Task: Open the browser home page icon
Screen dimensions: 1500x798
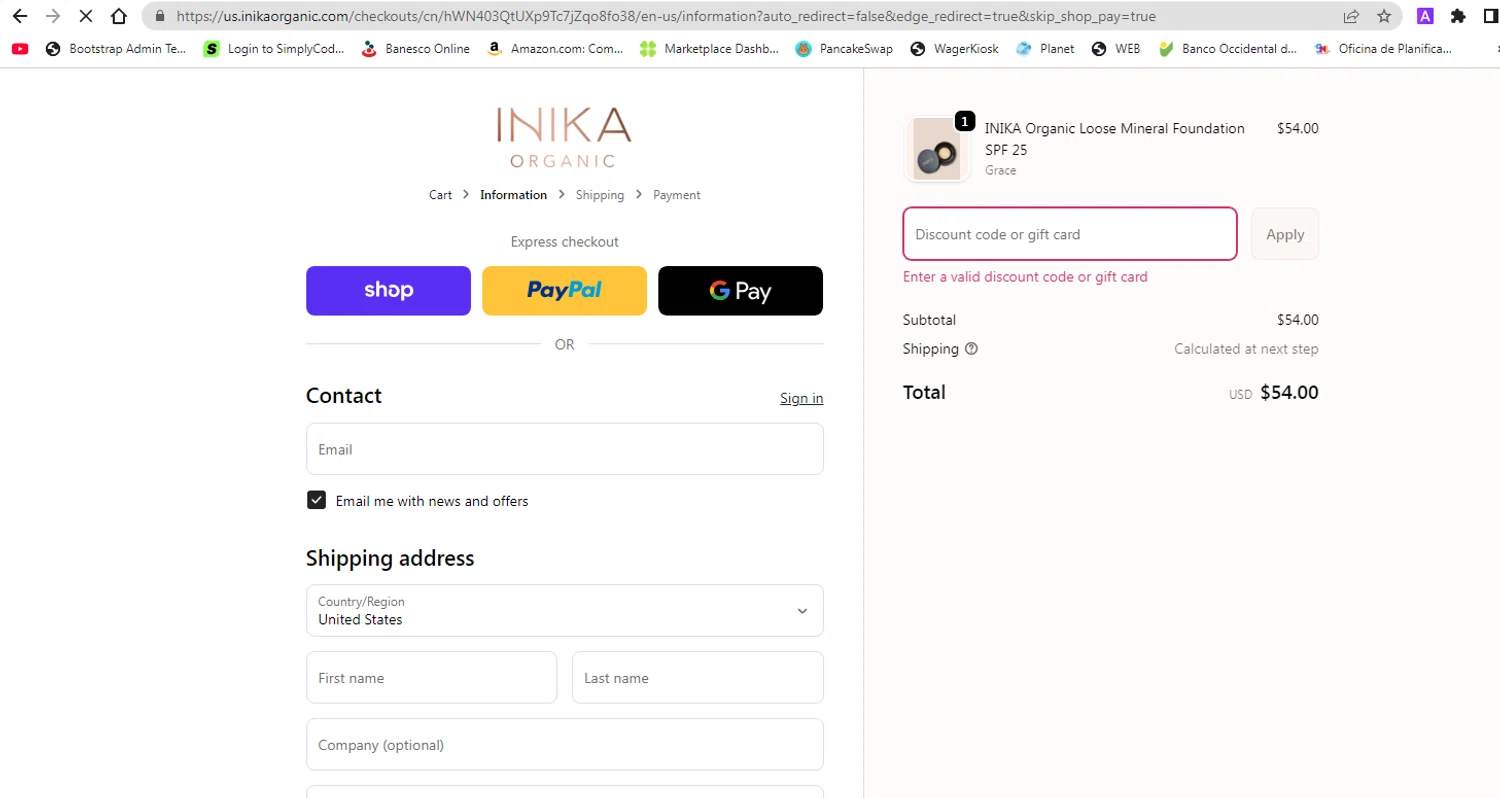Action: (x=119, y=16)
